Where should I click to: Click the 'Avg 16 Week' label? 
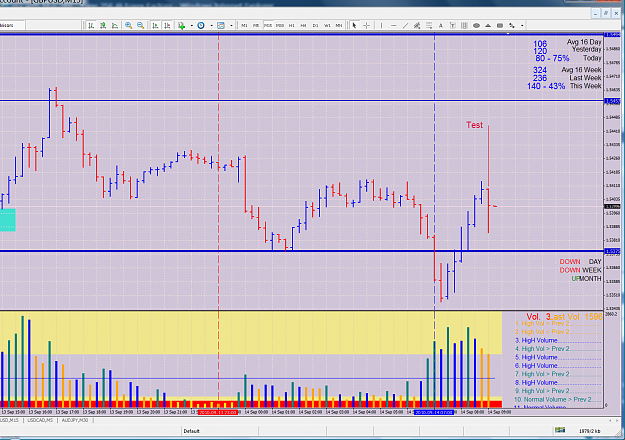click(x=582, y=70)
